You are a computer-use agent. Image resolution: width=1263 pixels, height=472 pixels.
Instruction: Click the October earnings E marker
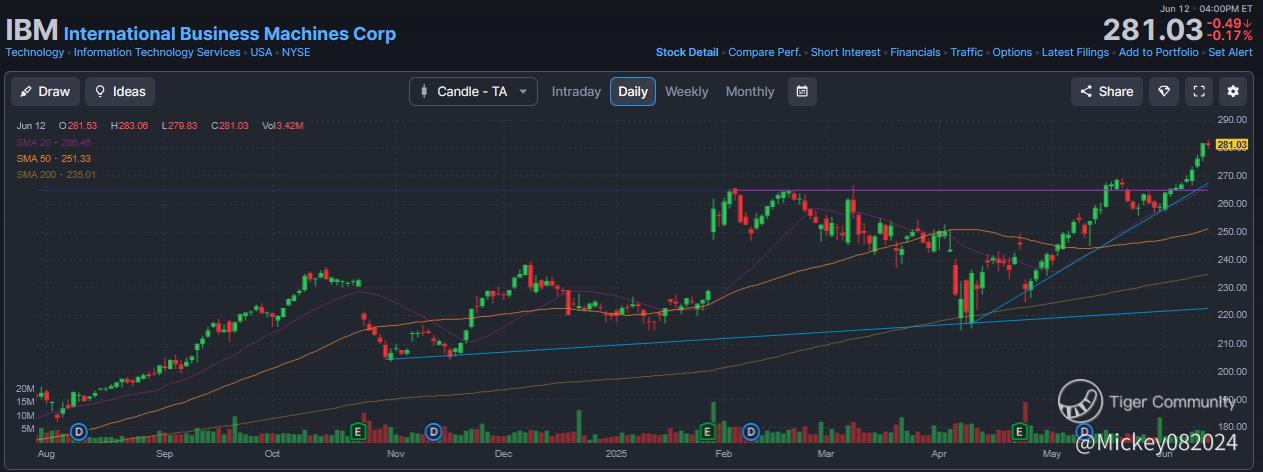pyautogui.click(x=358, y=432)
